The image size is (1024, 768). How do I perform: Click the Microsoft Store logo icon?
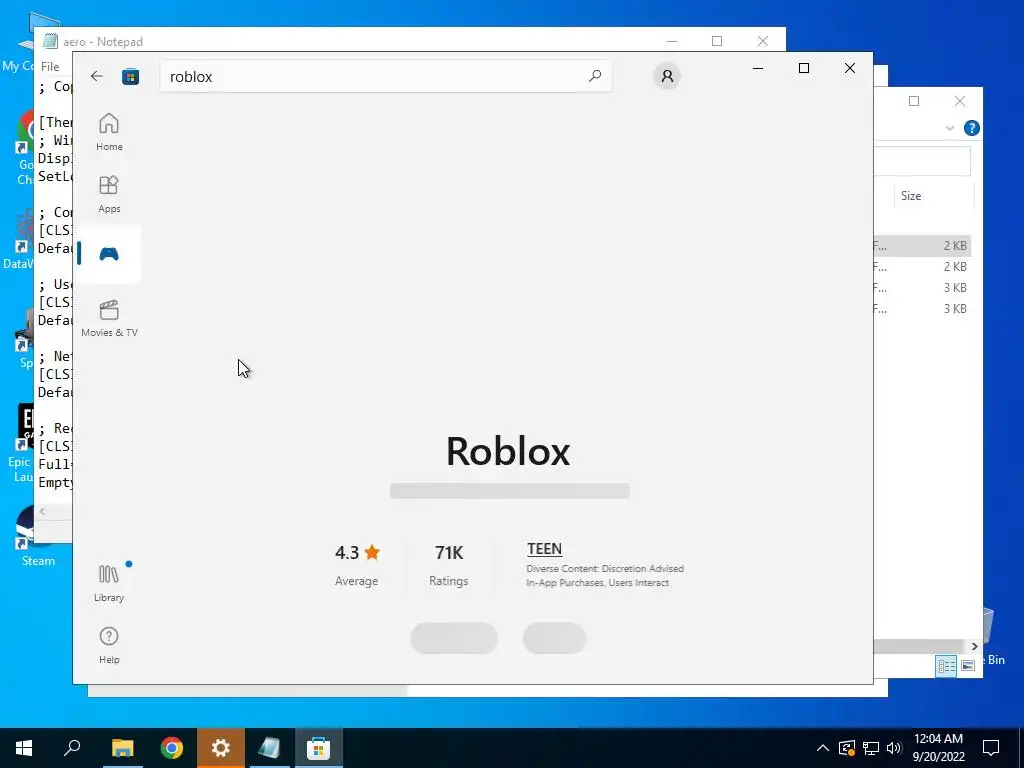coord(131,76)
